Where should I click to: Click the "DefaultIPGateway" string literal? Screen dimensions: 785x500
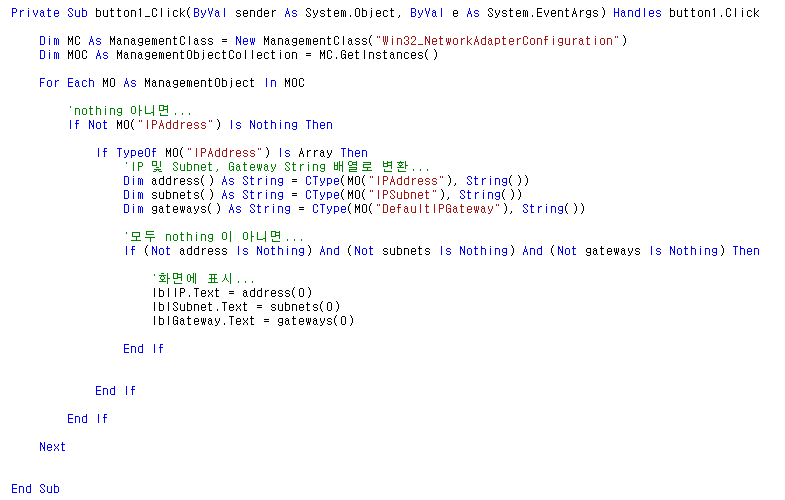pyautogui.click(x=438, y=209)
